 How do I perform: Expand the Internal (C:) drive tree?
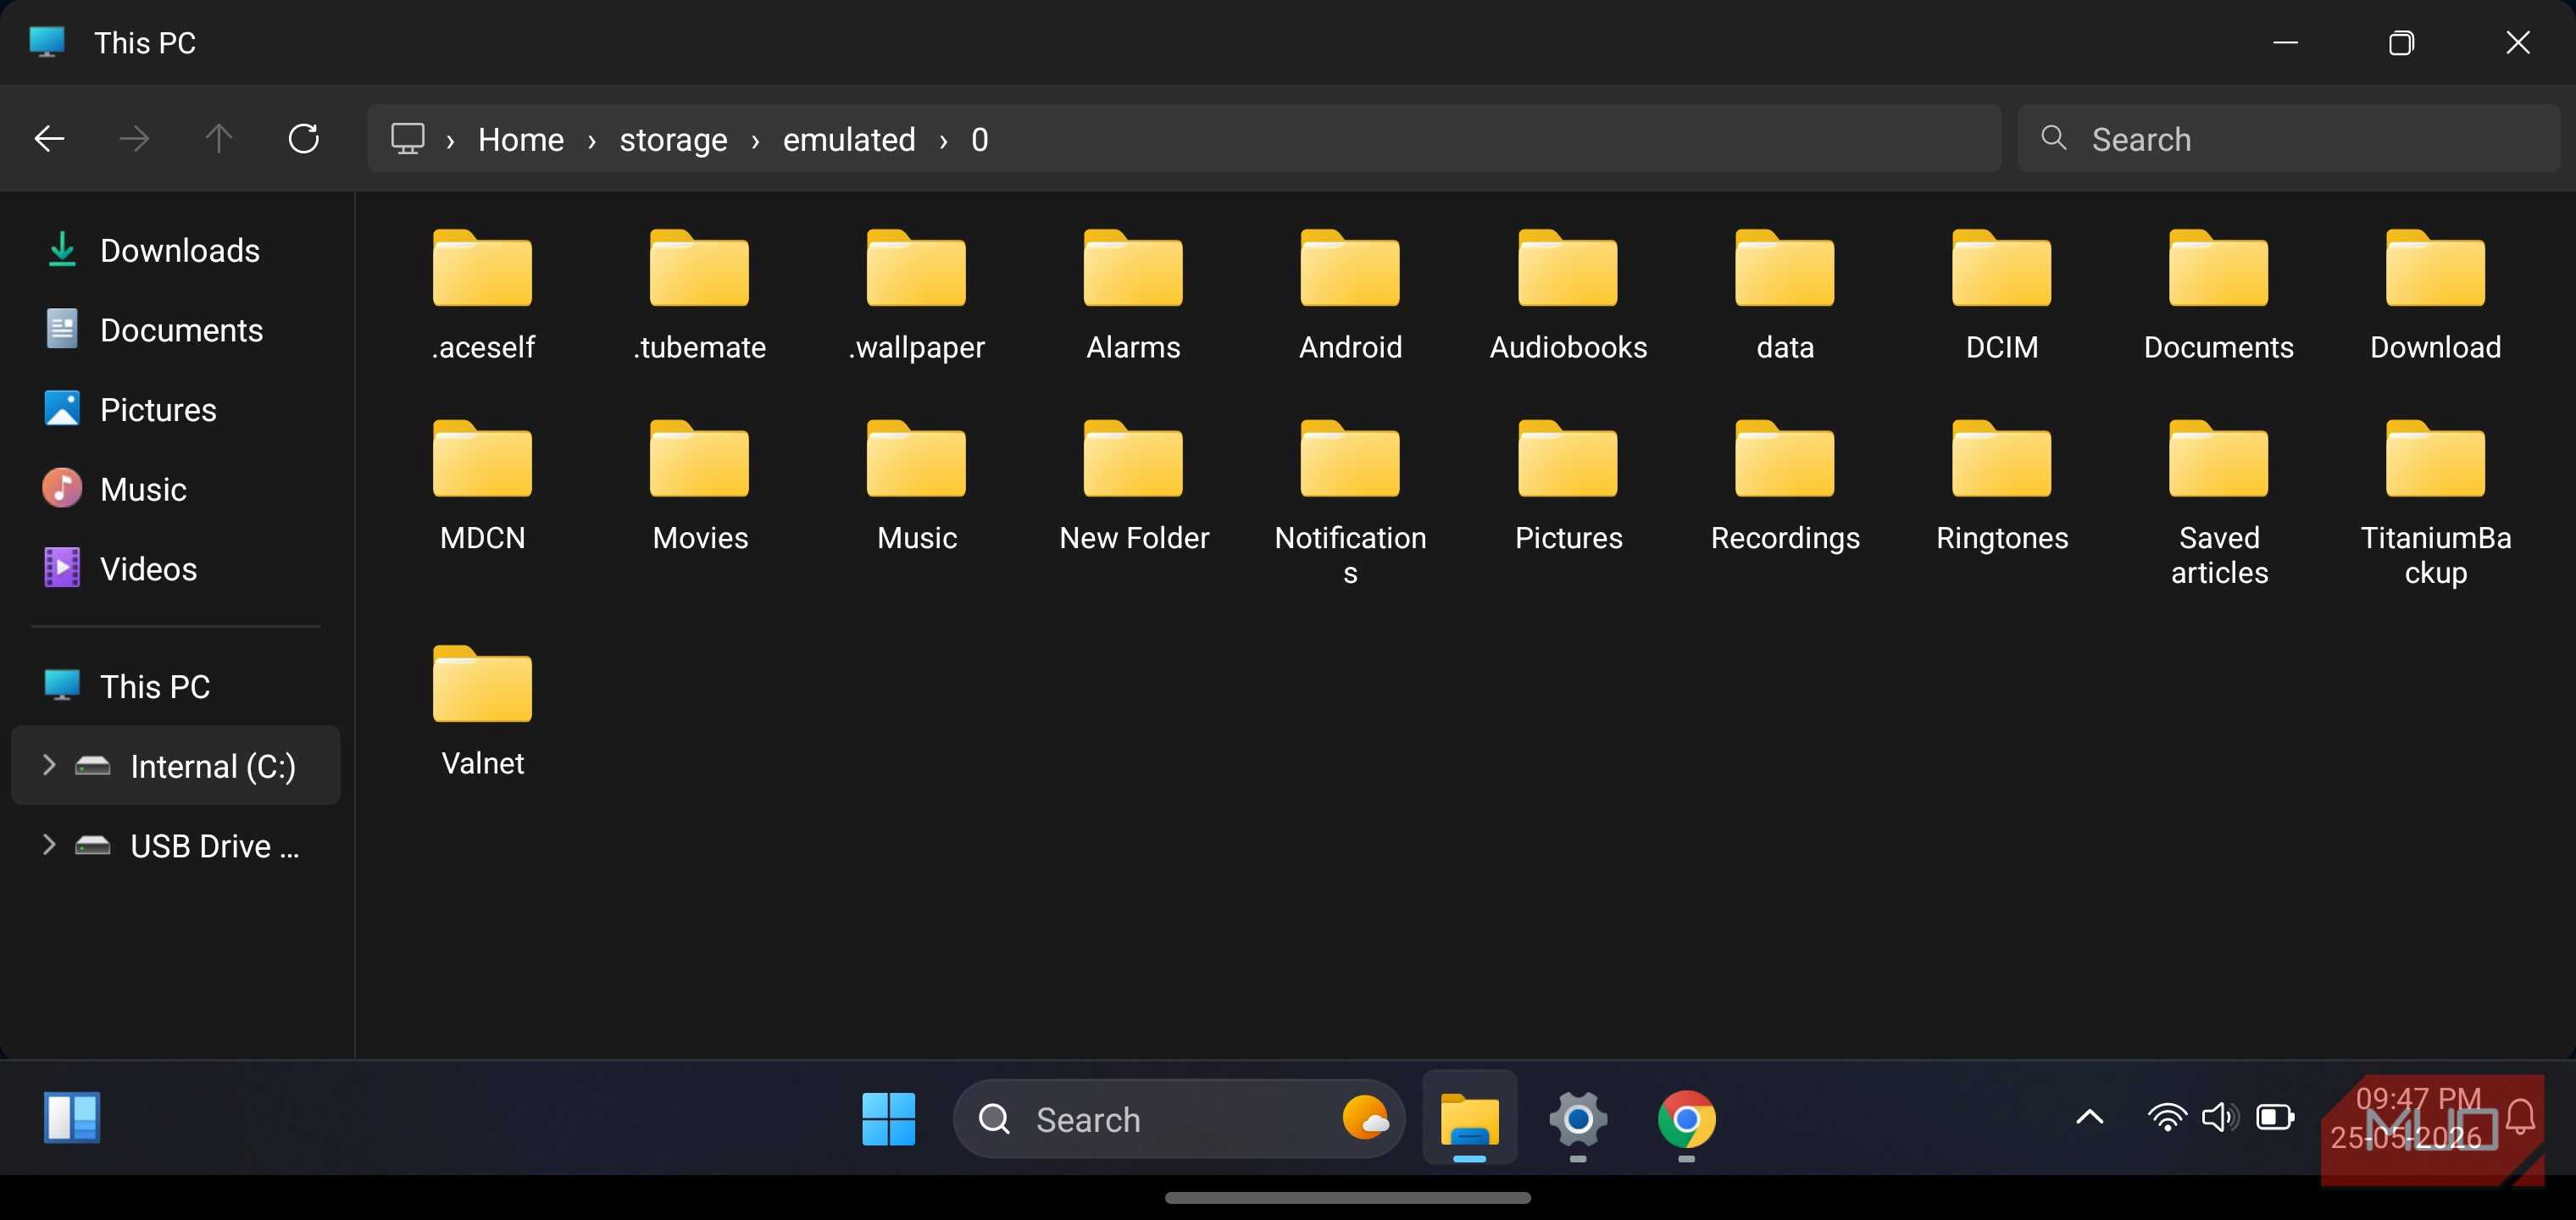[x=48, y=765]
